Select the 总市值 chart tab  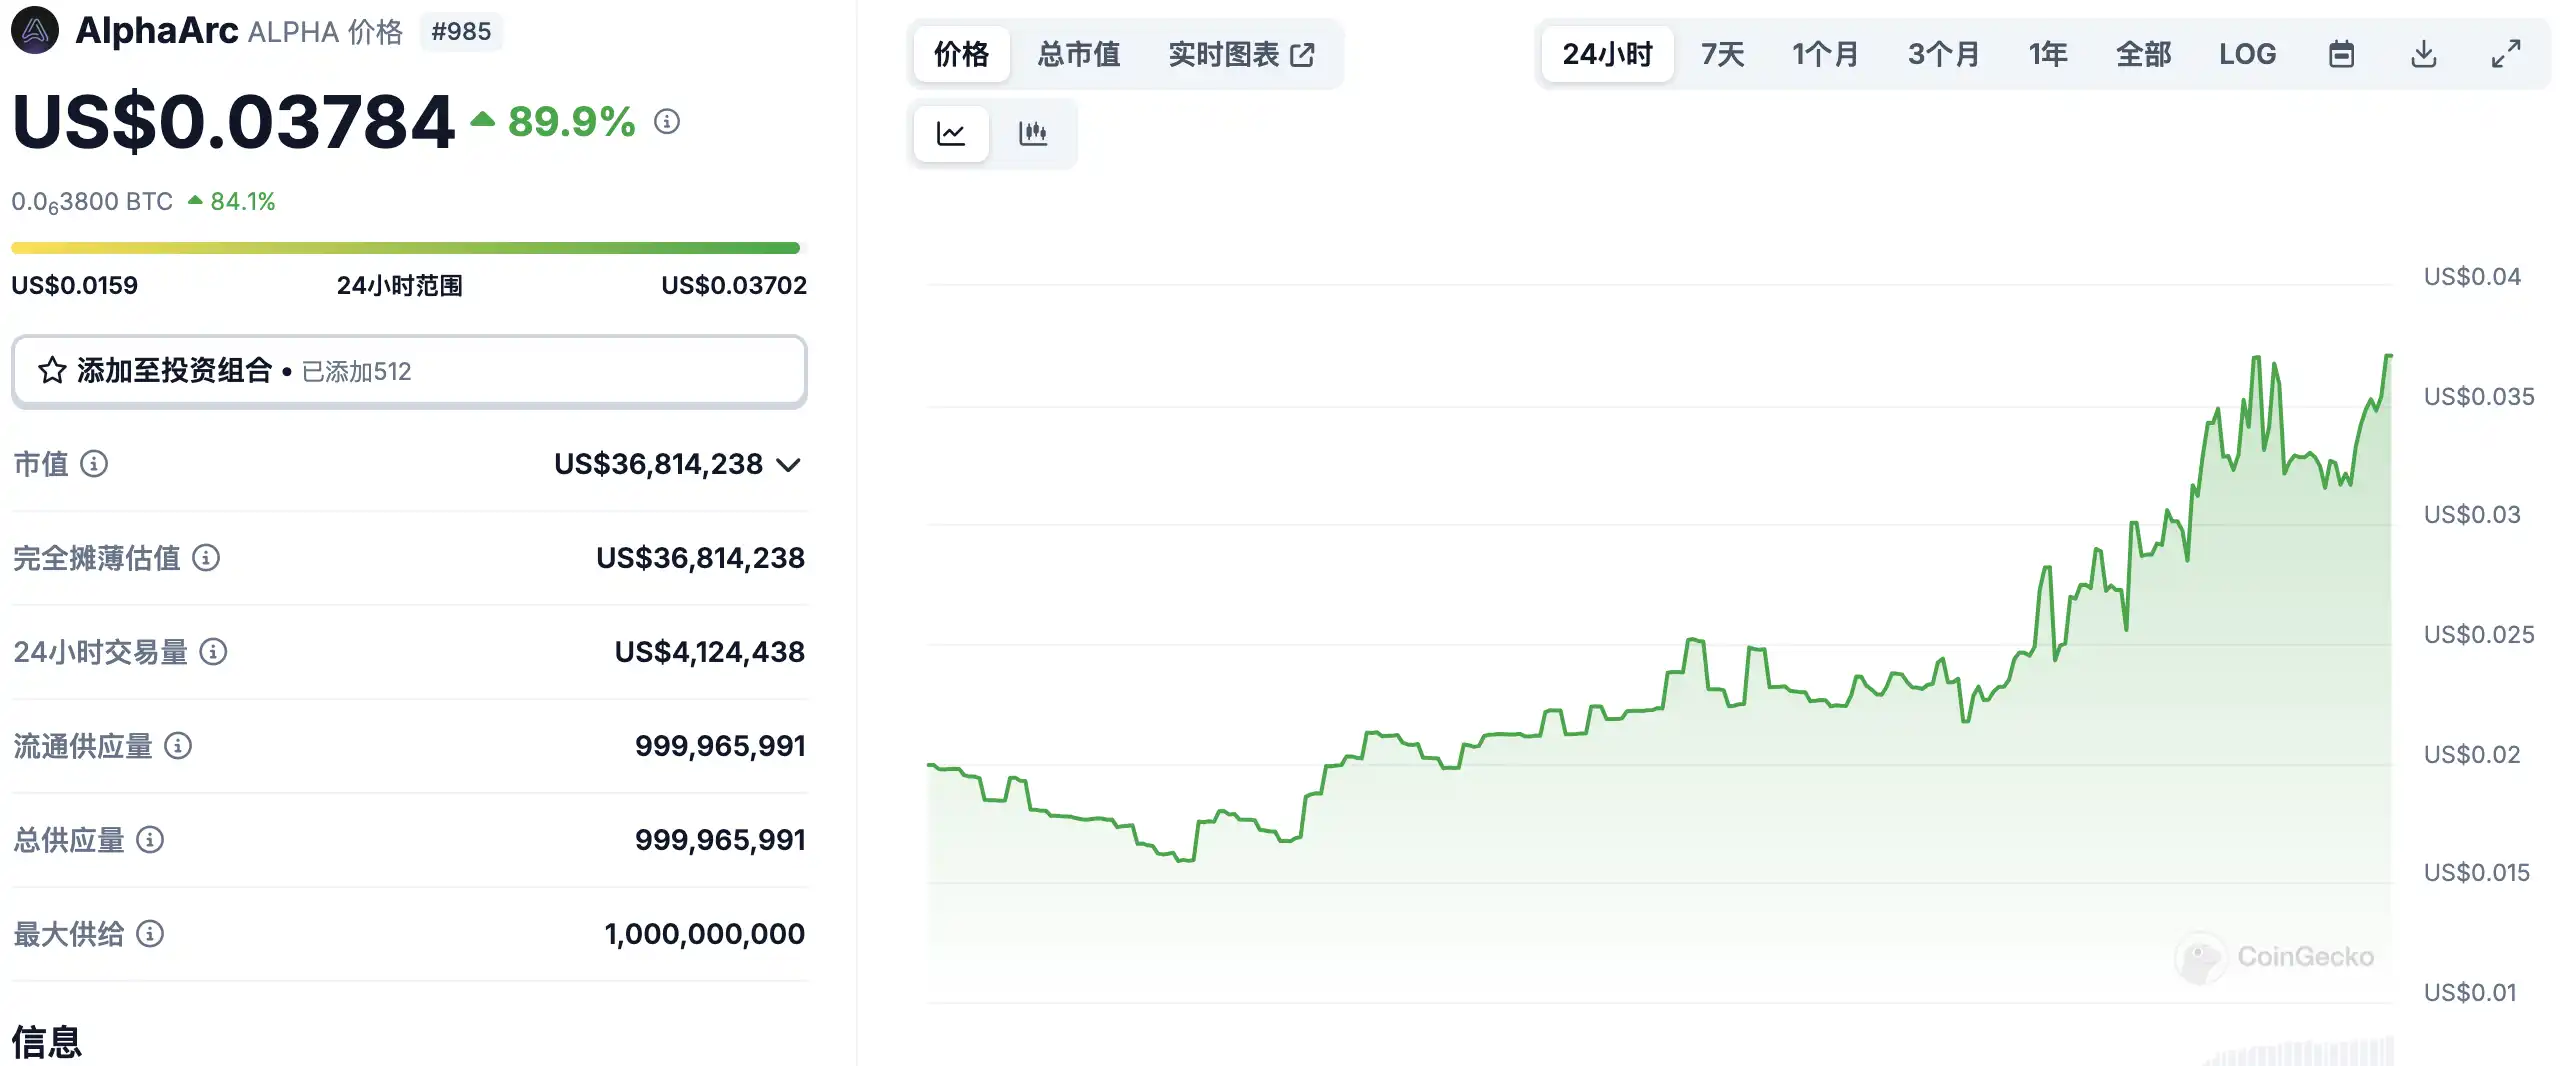click(x=1078, y=54)
